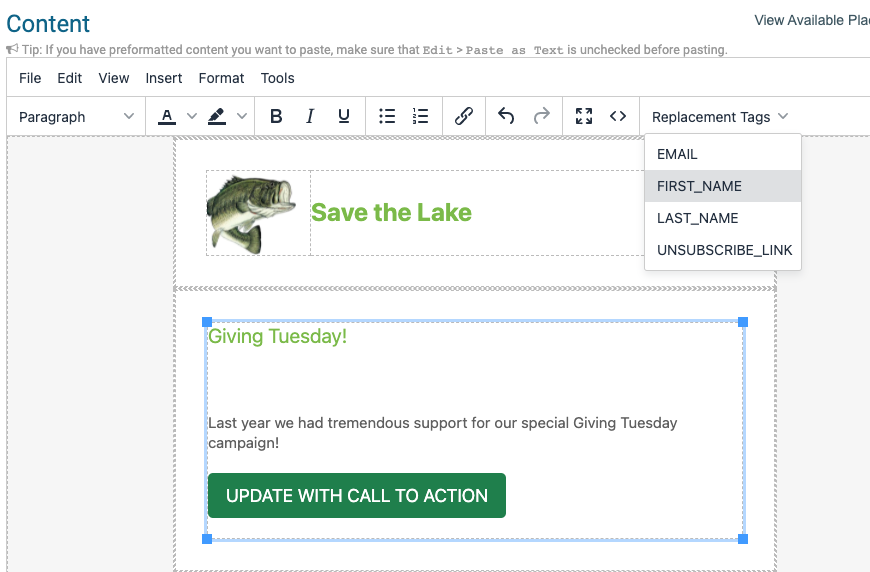Screen dimensions: 870x572
Task: Redo the previous action
Action: 542,117
